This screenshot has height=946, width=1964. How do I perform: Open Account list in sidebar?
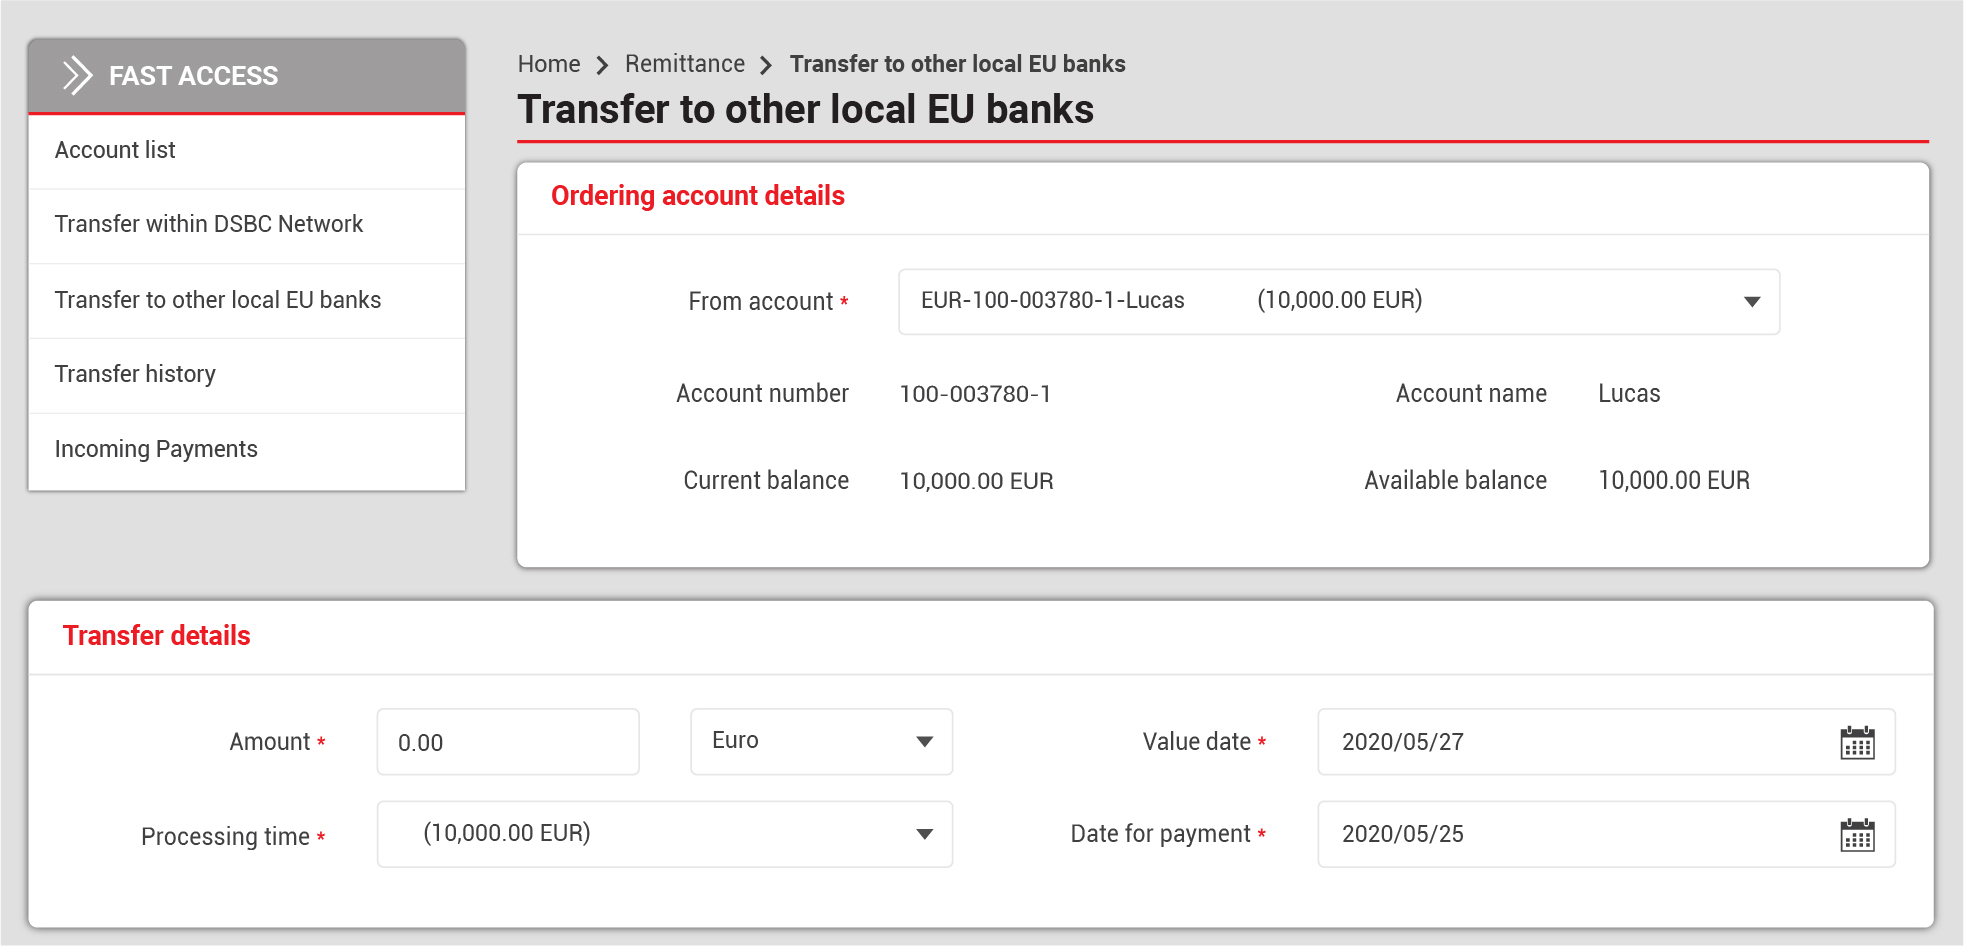click(x=115, y=150)
